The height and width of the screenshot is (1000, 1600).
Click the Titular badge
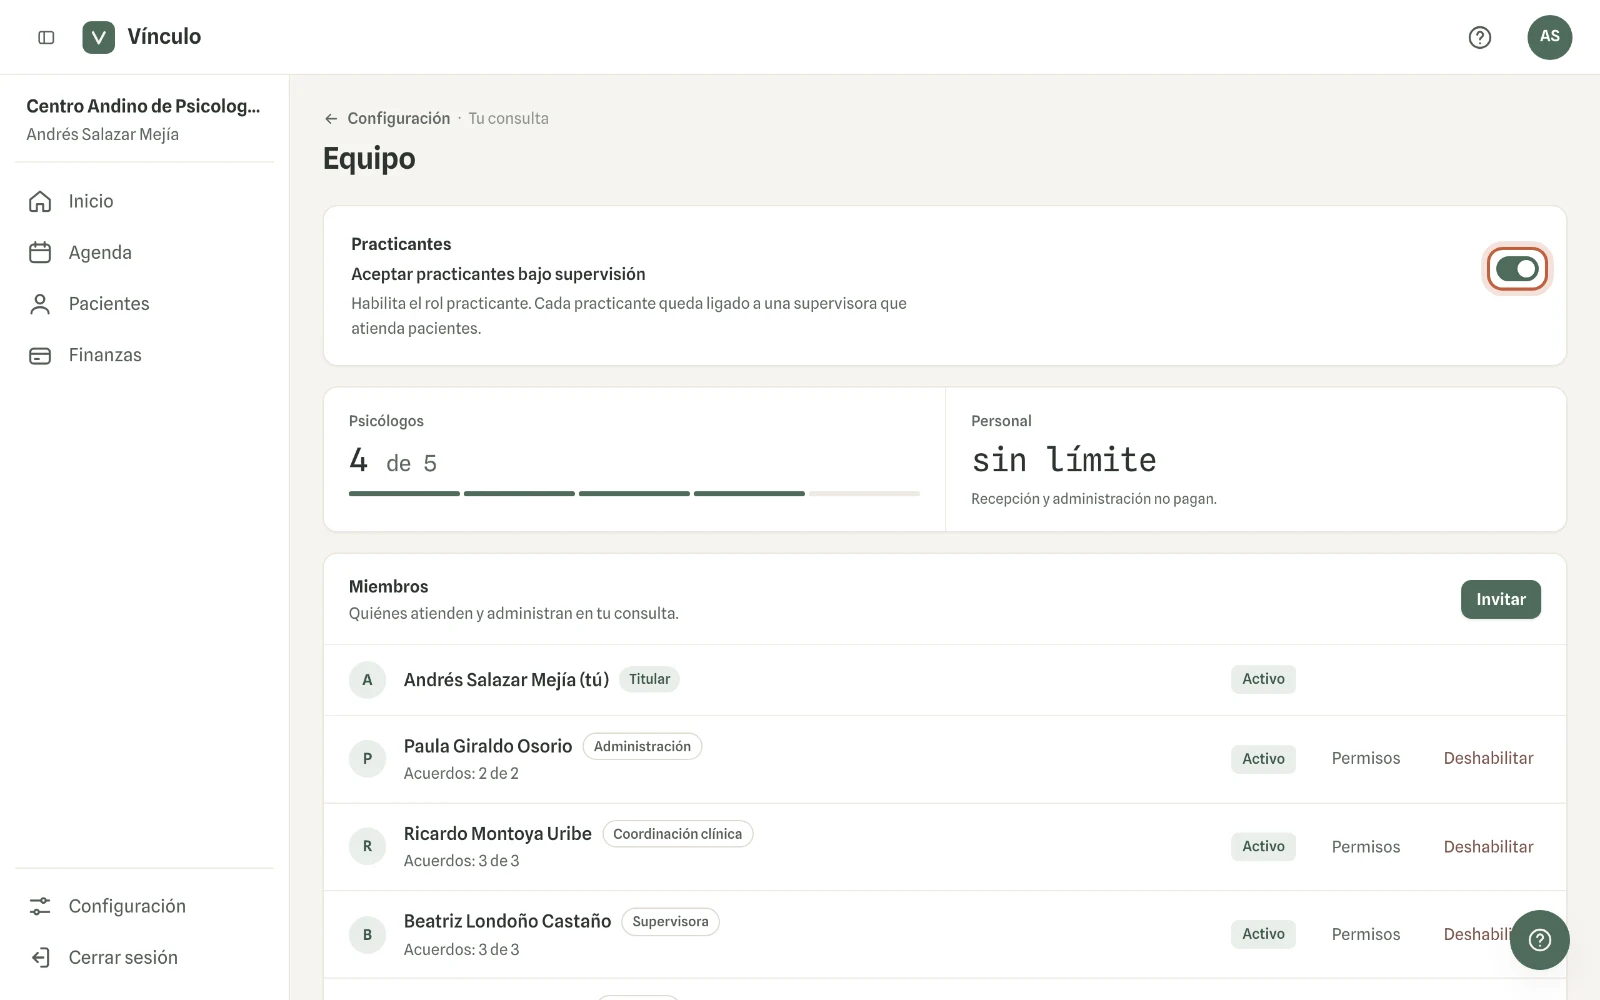[649, 679]
